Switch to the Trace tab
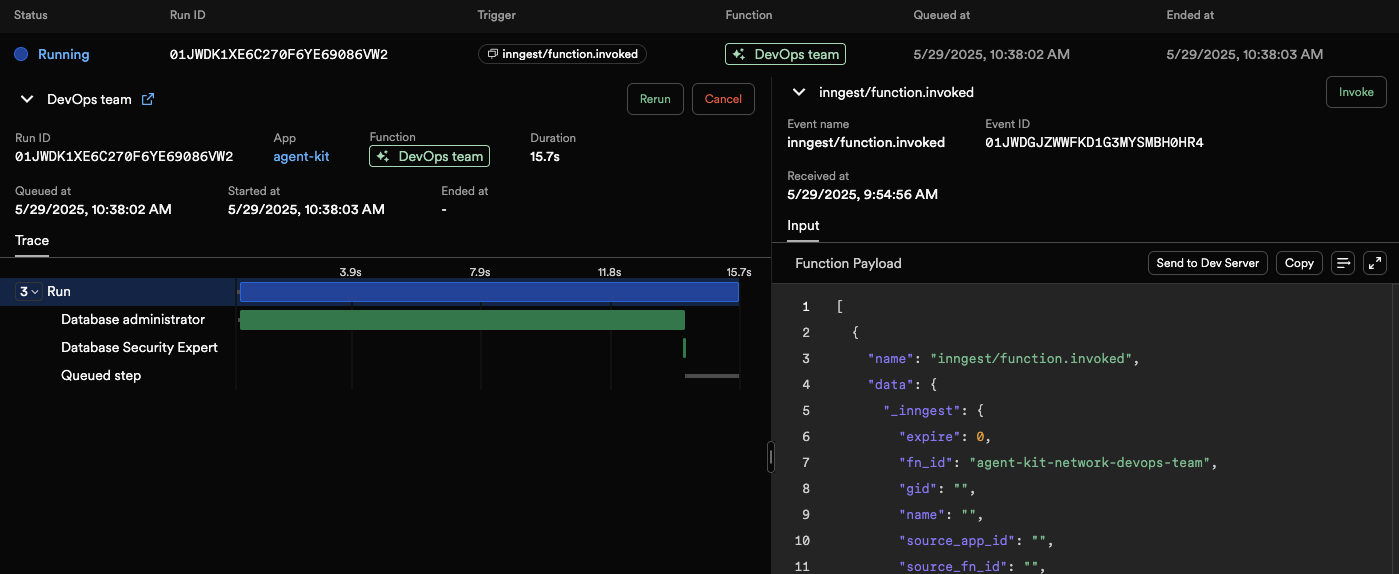The width and height of the screenshot is (1399, 574). [x=32, y=240]
